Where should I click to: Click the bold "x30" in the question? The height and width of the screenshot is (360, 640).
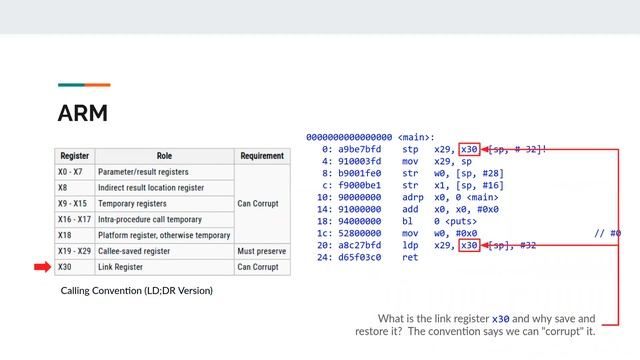(500, 319)
